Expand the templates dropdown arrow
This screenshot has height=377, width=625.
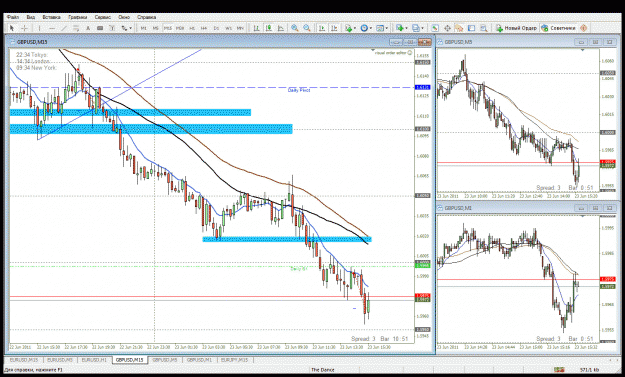[x=387, y=28]
